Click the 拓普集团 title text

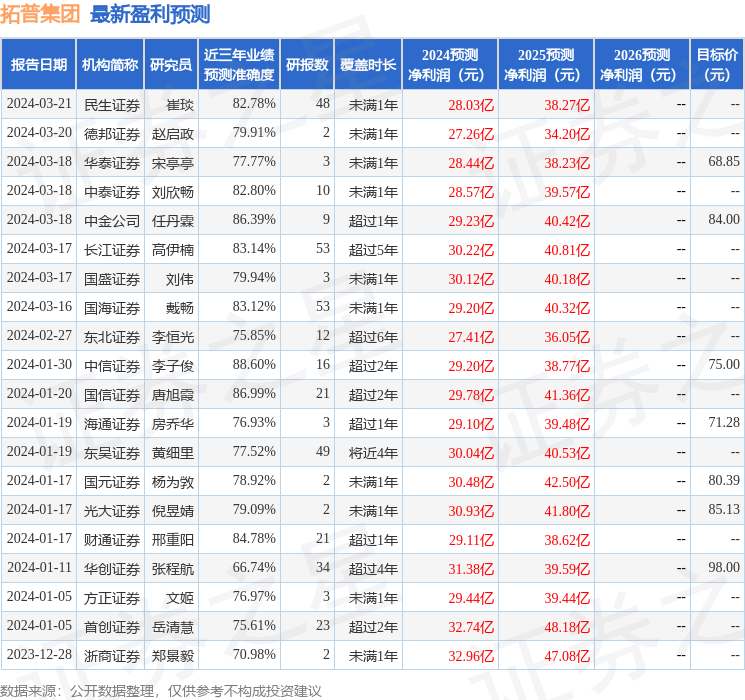pyautogui.click(x=40, y=14)
